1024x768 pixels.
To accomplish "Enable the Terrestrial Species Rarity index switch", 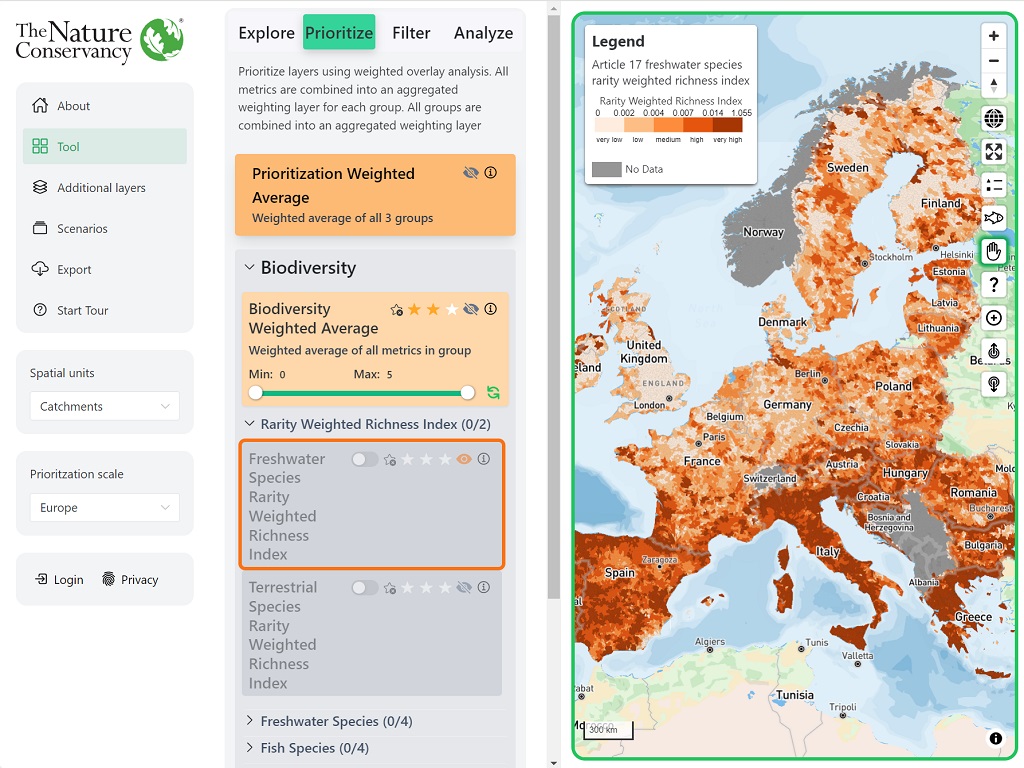I will pyautogui.click(x=365, y=588).
